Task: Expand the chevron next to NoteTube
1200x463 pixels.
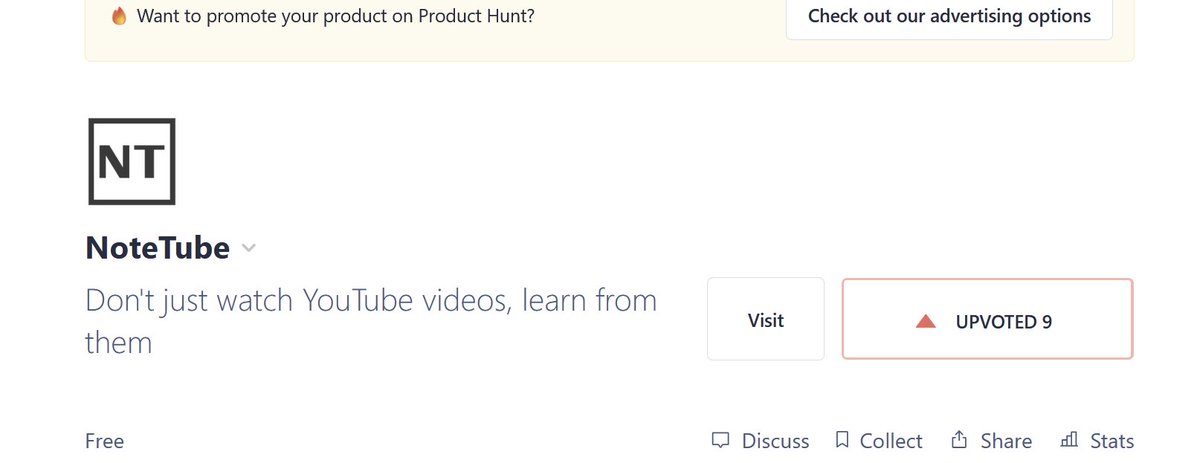Action: pyautogui.click(x=249, y=248)
